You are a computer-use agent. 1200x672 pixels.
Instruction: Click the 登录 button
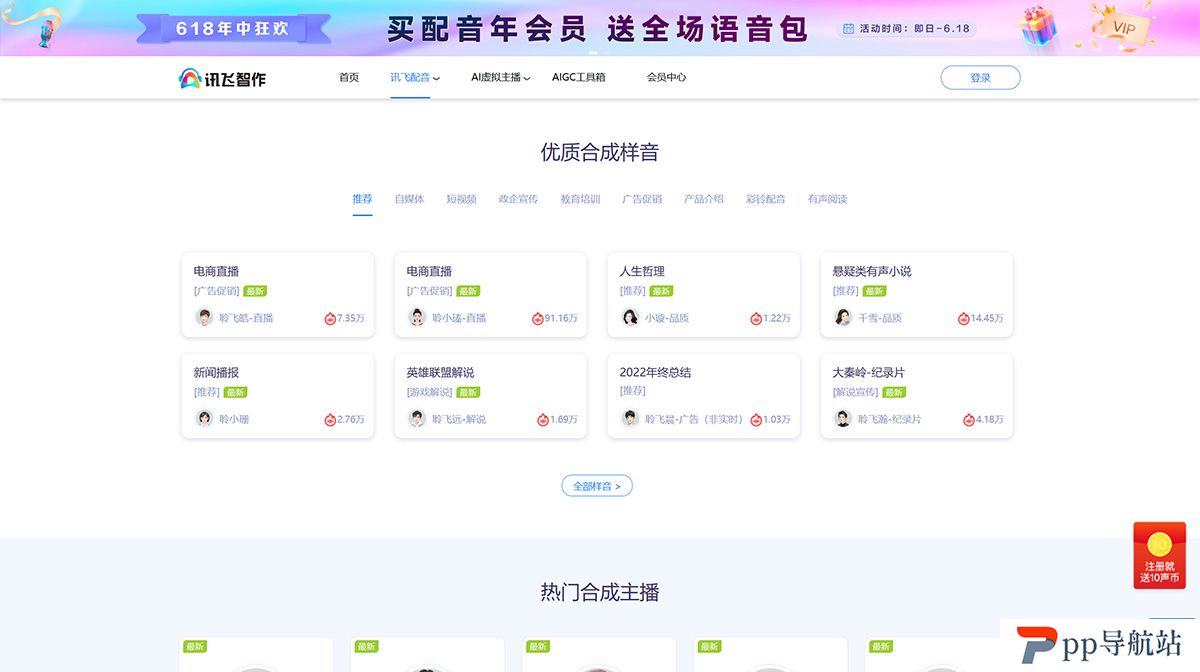(x=980, y=77)
